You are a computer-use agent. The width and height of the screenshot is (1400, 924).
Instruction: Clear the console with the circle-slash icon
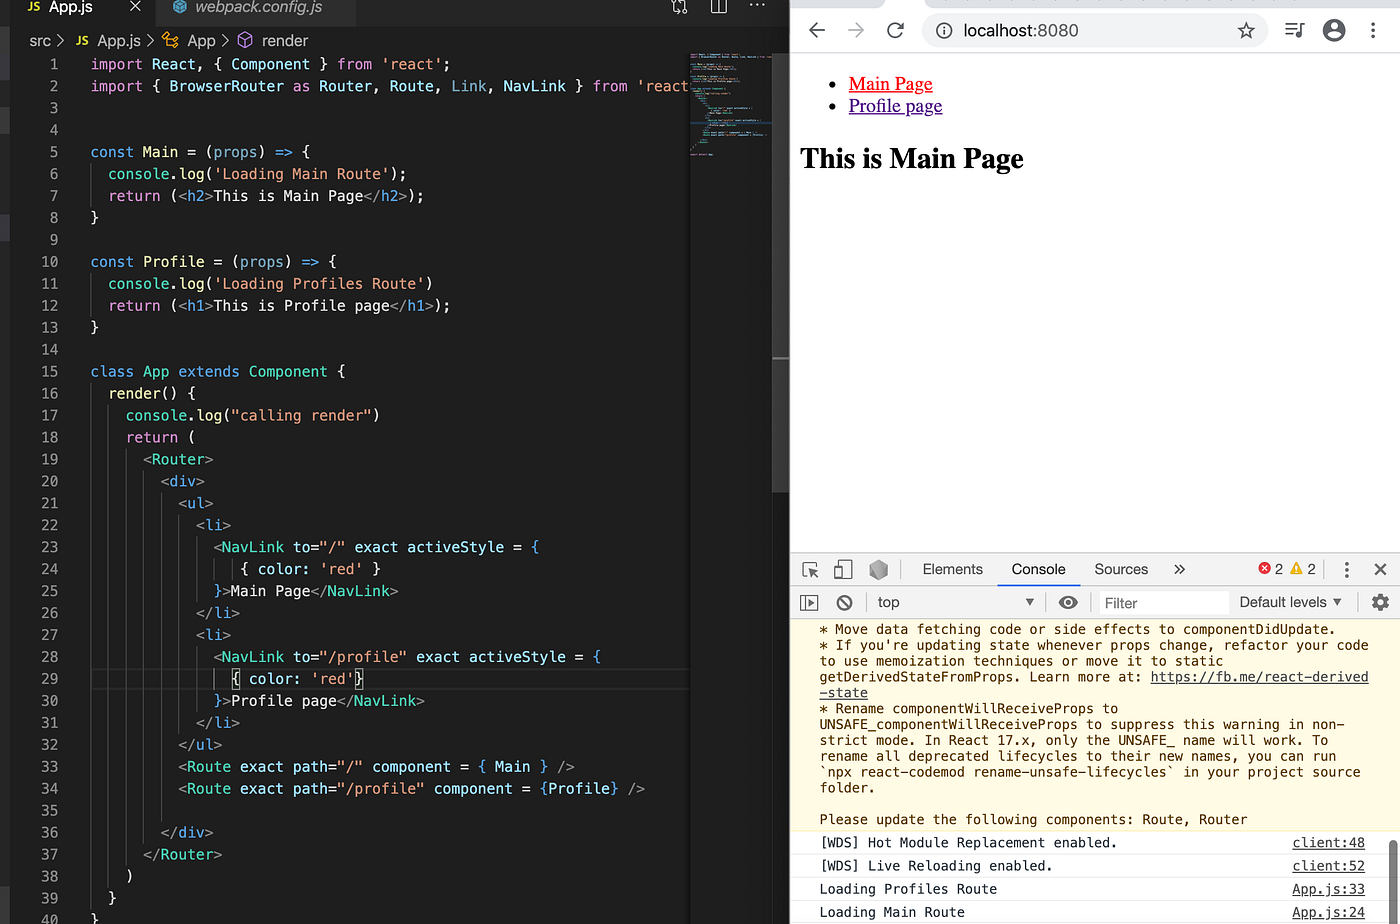click(844, 602)
